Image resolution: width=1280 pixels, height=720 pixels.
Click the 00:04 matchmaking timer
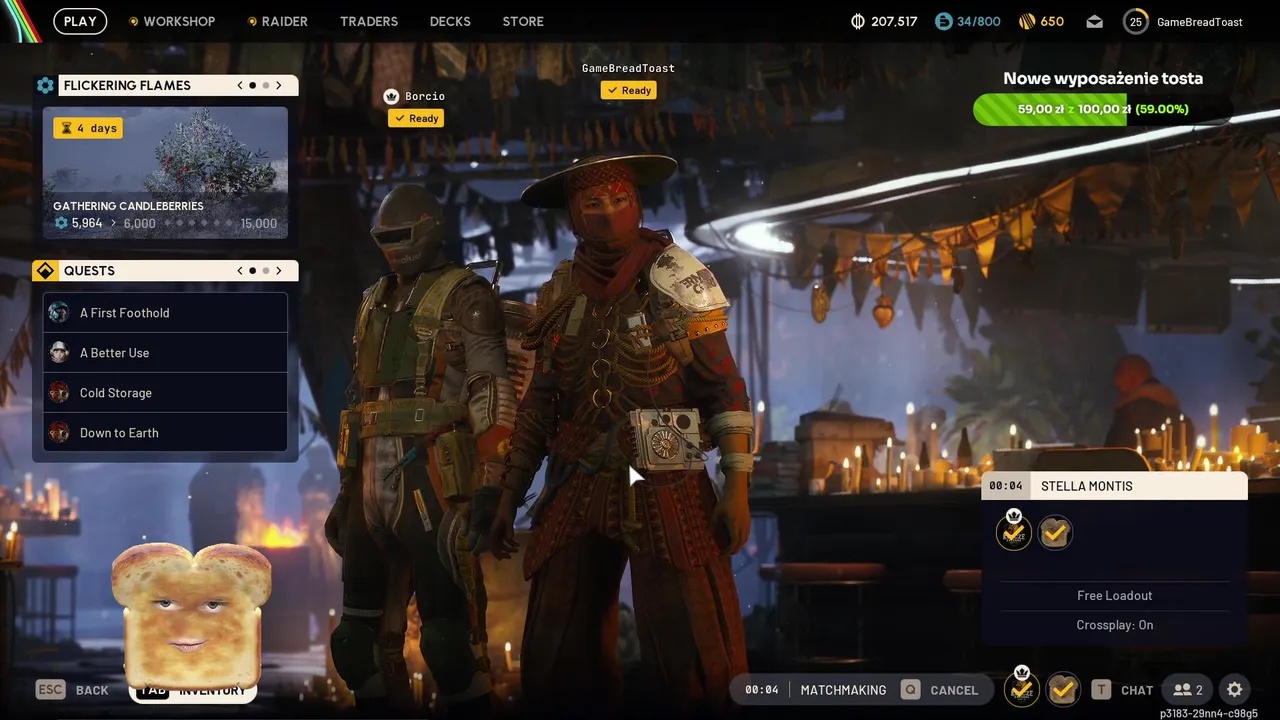[762, 690]
